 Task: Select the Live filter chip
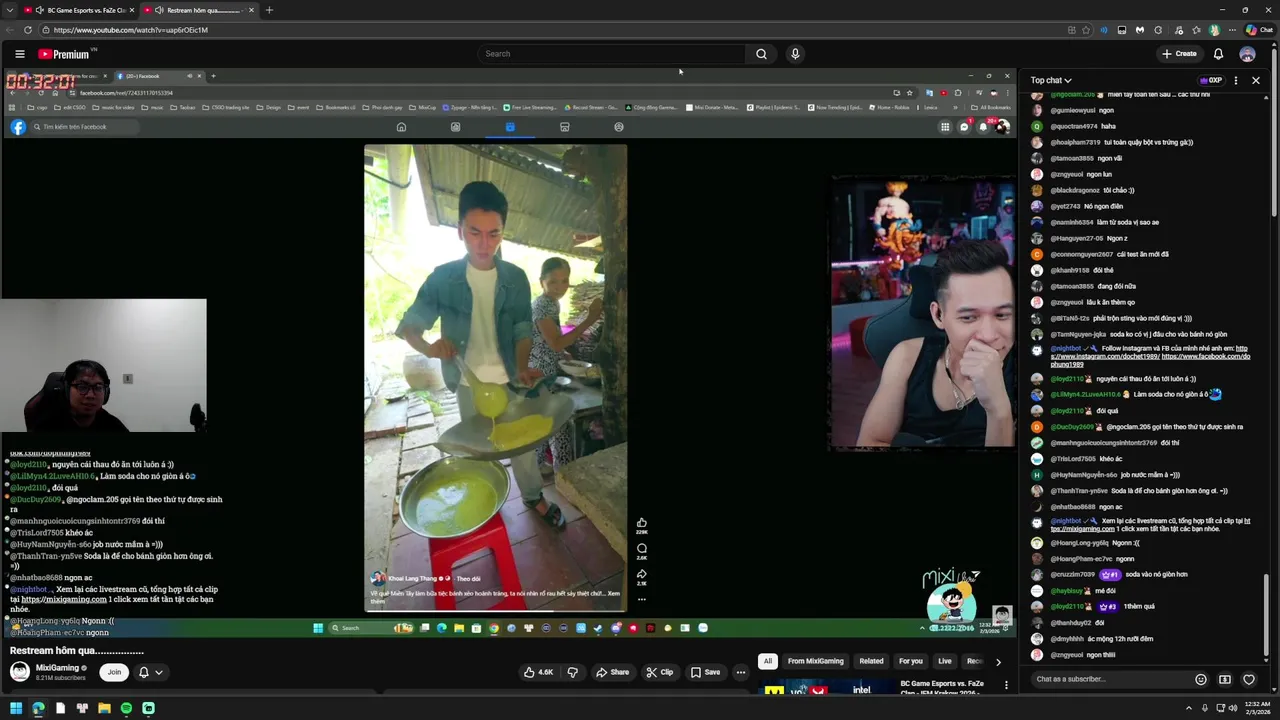coord(944,661)
